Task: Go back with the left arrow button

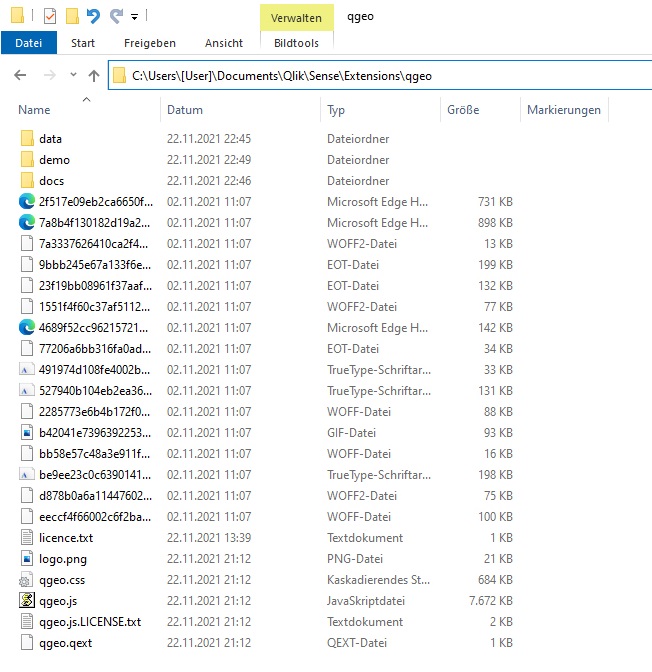Action: 20,75
